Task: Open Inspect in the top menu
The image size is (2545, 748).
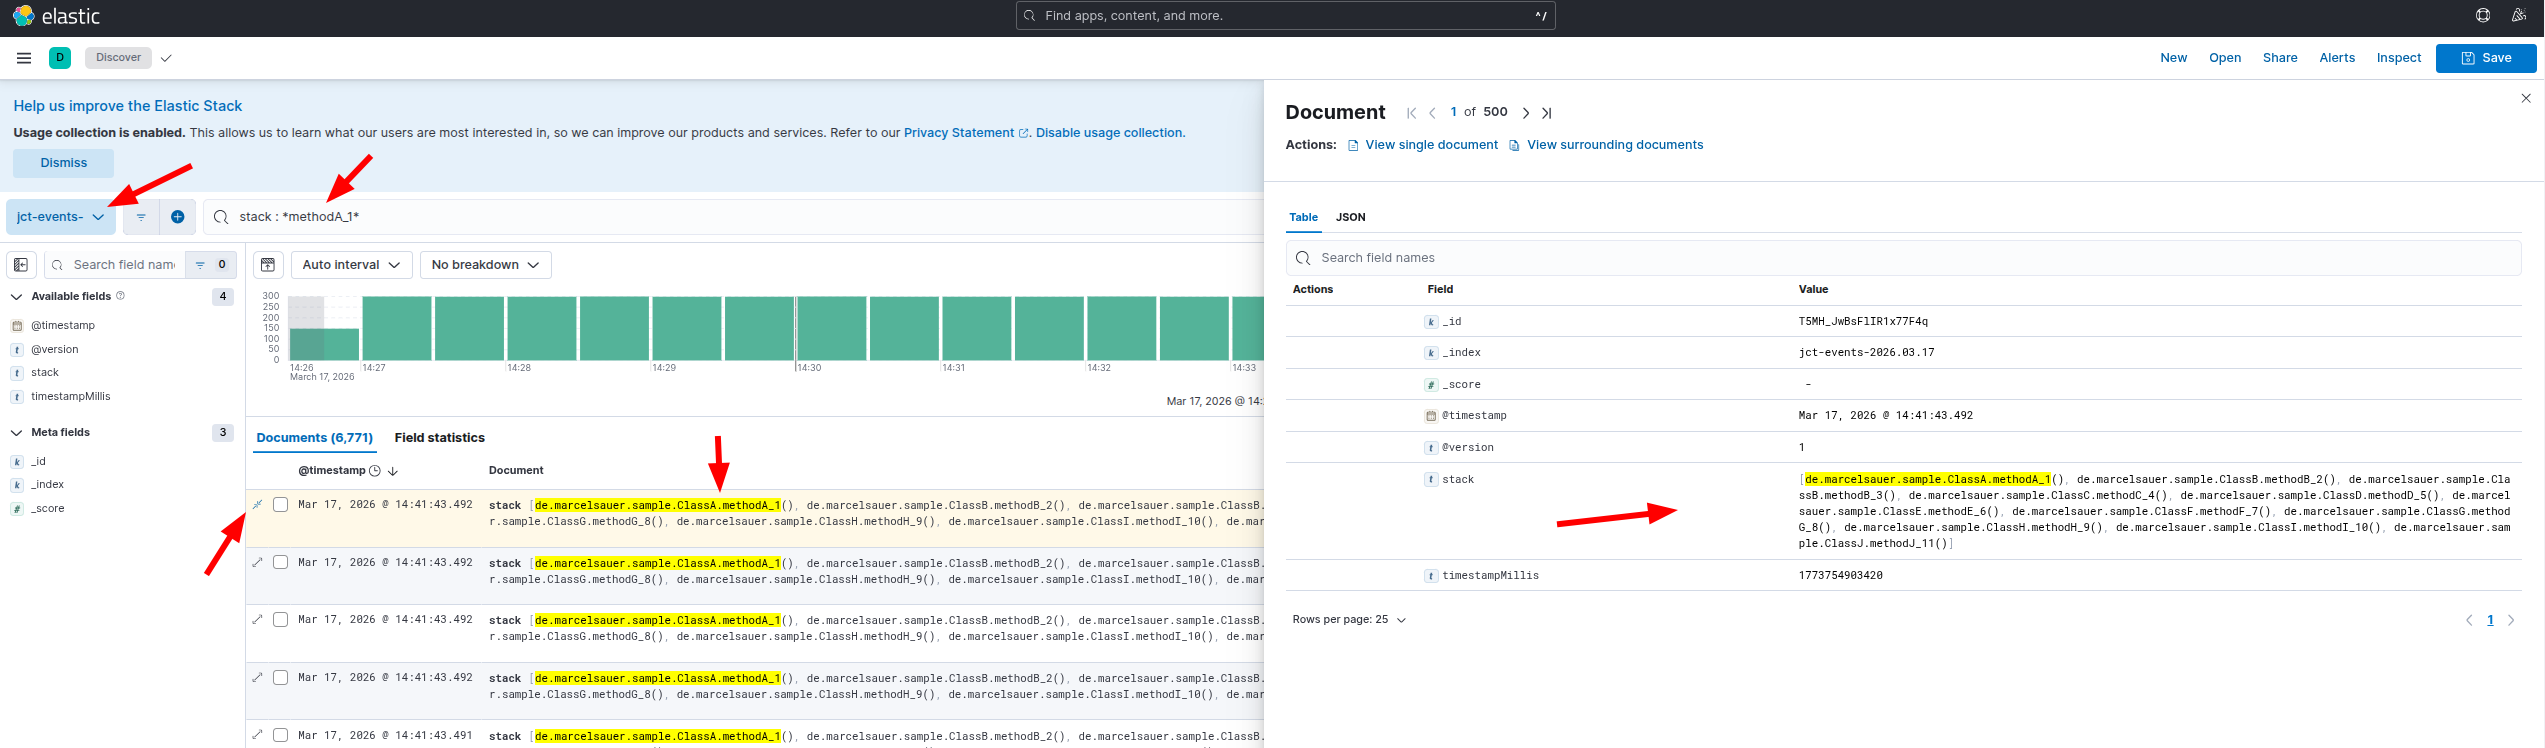Action: (x=2399, y=58)
